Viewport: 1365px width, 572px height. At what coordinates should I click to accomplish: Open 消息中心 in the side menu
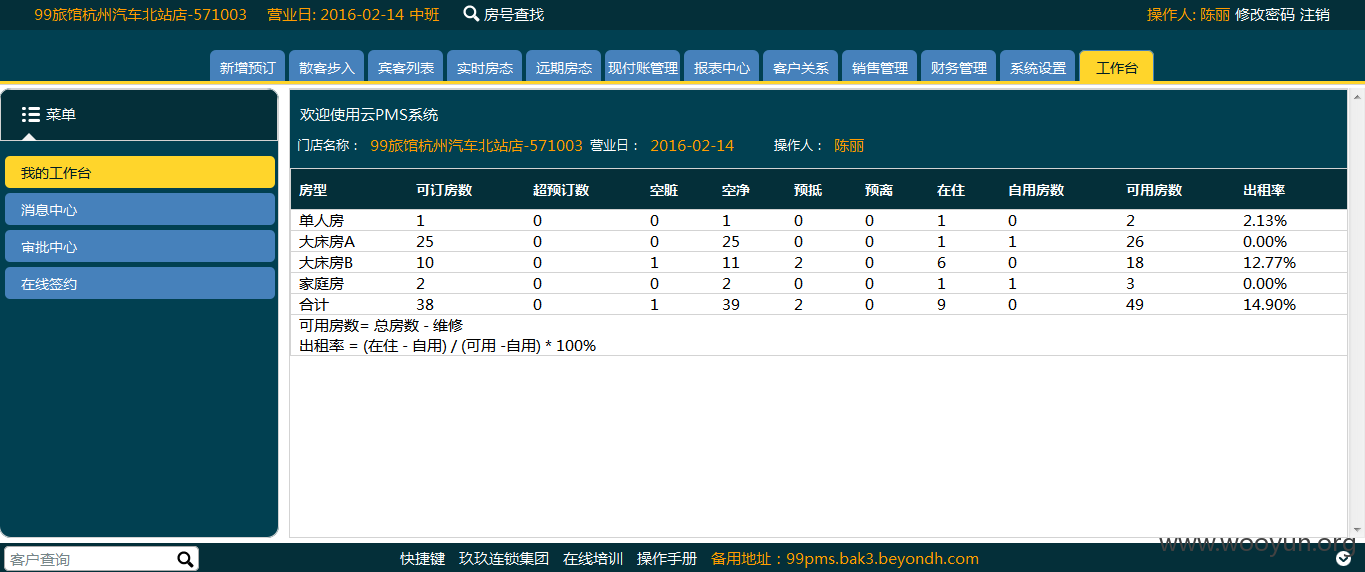click(140, 209)
